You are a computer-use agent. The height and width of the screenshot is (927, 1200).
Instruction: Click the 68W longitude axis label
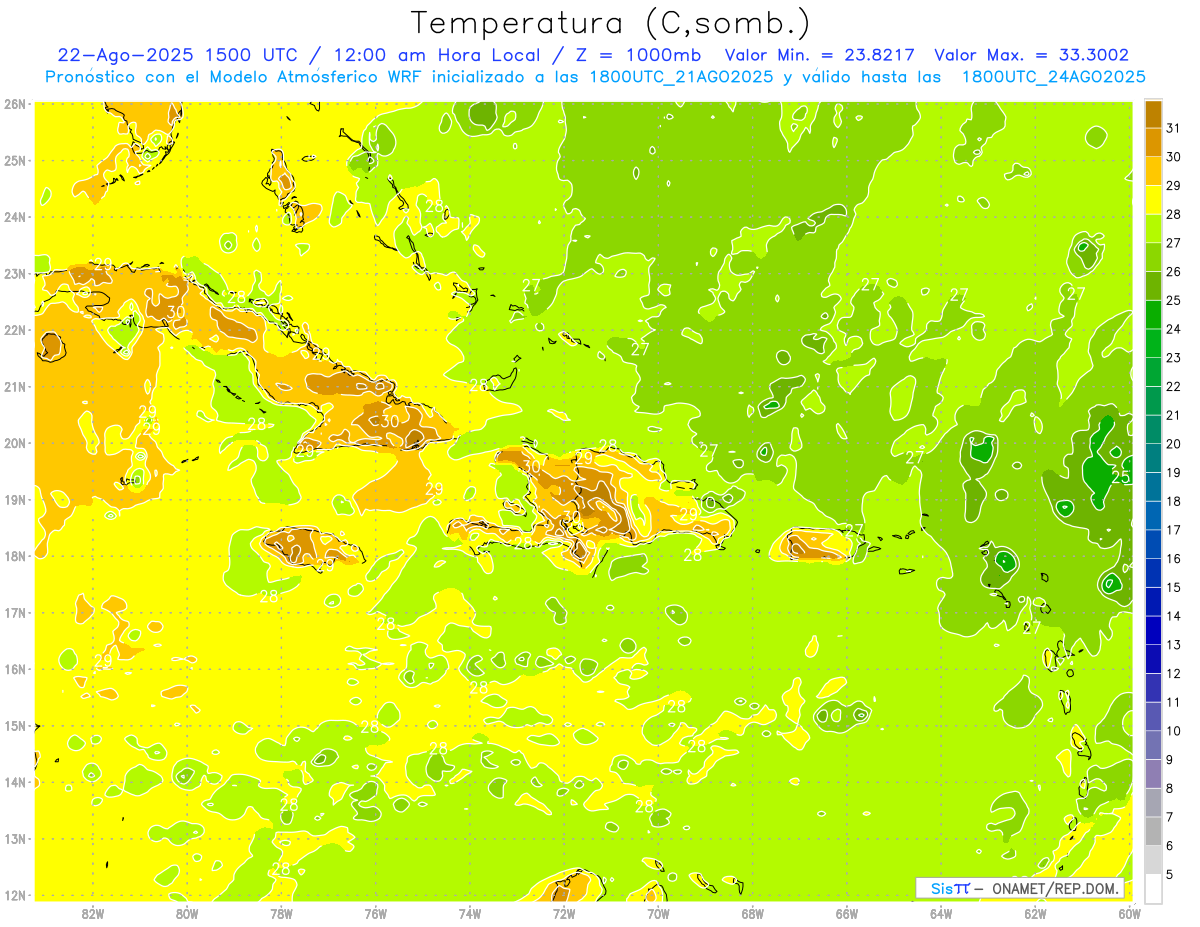pos(753,913)
